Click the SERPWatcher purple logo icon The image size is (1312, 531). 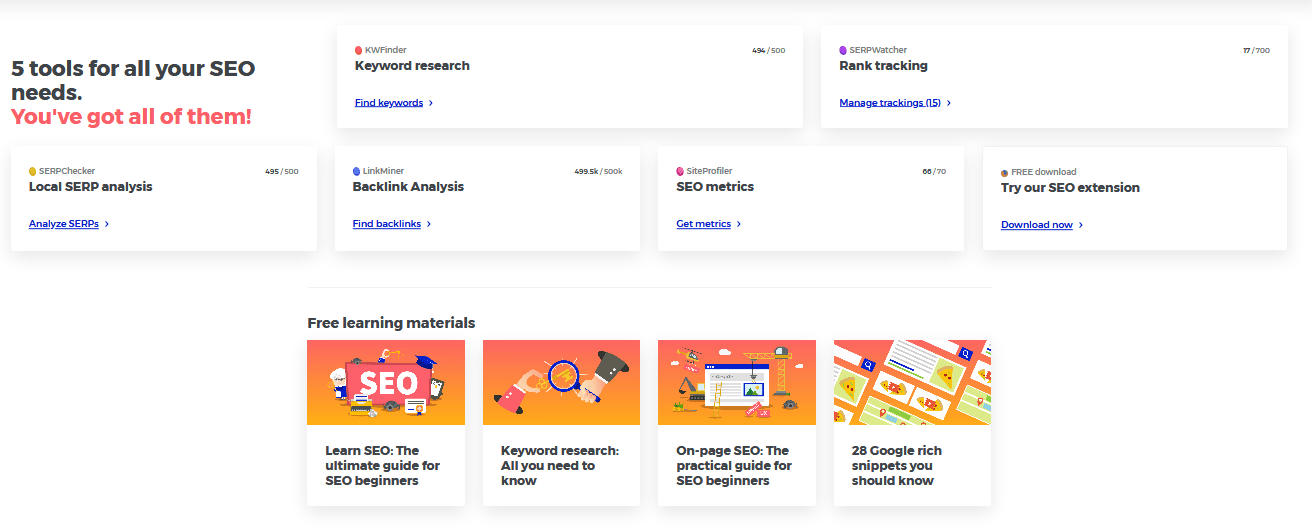pos(843,50)
